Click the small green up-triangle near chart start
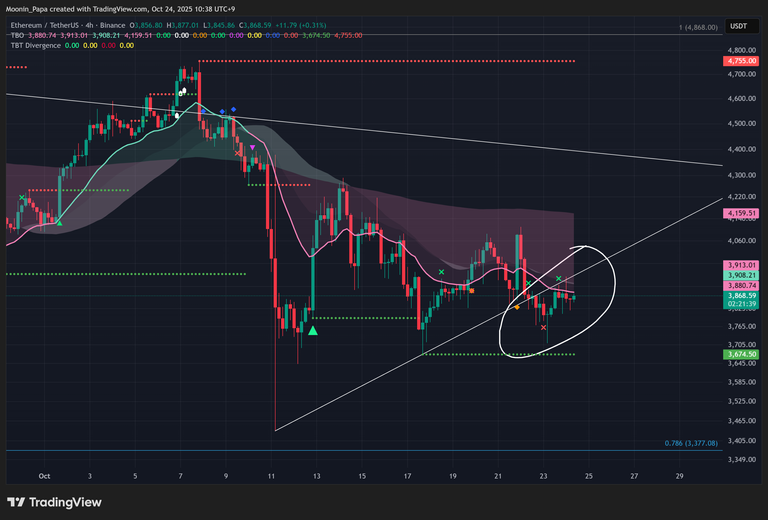The image size is (768, 520). point(59,222)
